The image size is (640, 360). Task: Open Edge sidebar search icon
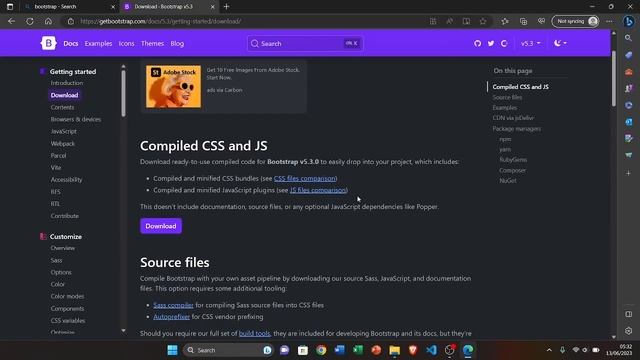(629, 38)
